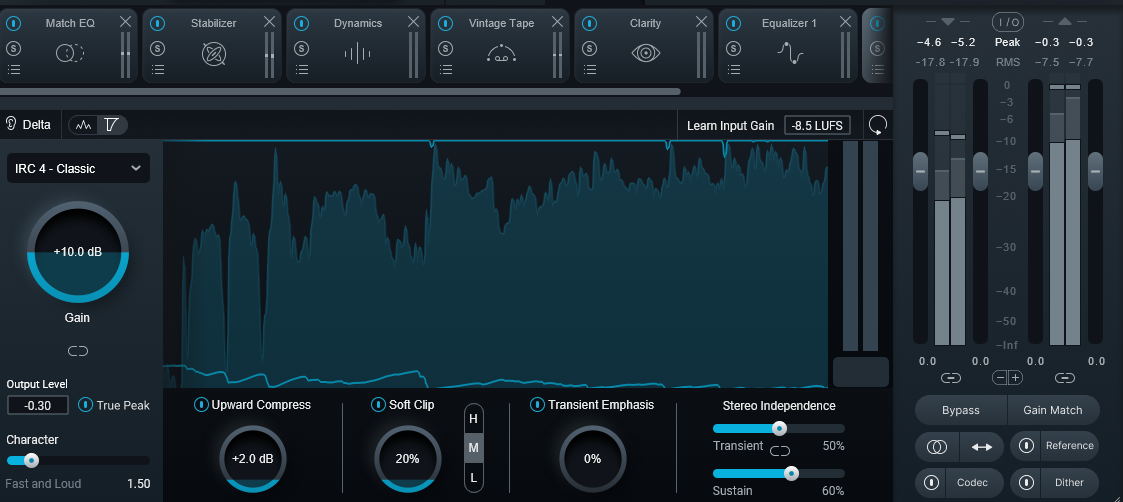The width and height of the screenshot is (1123, 502).
Task: Click Learn Input Gain
Action: coord(731,125)
